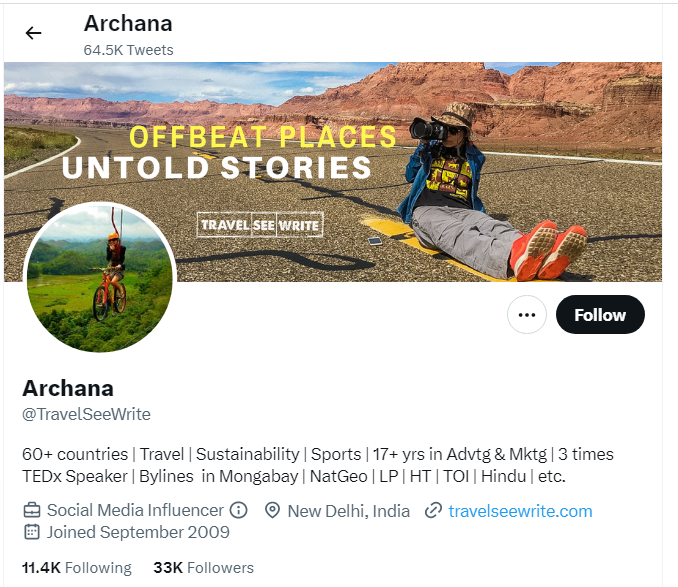This screenshot has height=587, width=678.
Task: Open the Offbeat Places header banner image
Action: [333, 172]
